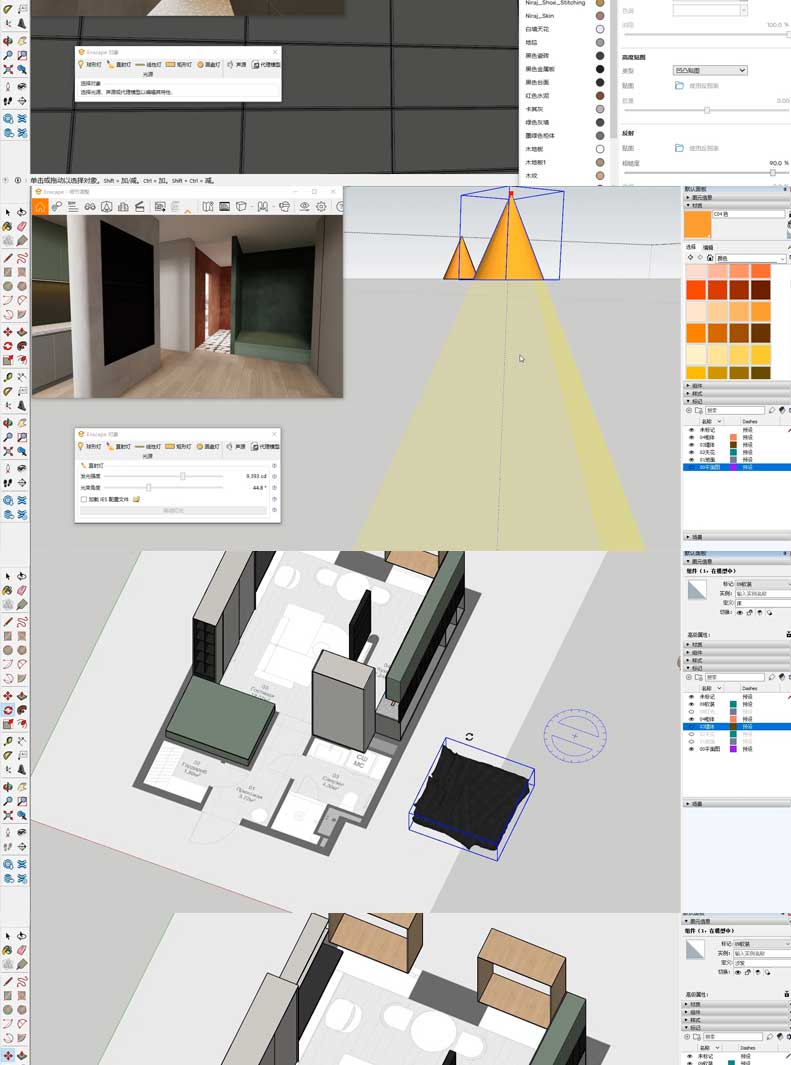Click the orange home icon in Enscape window

coord(40,207)
